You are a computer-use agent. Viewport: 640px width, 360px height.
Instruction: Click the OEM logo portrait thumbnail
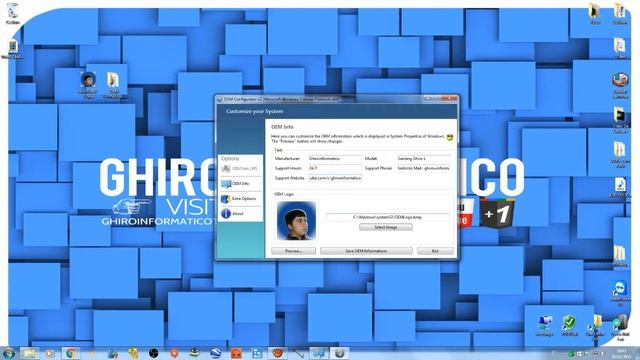[x=296, y=220]
